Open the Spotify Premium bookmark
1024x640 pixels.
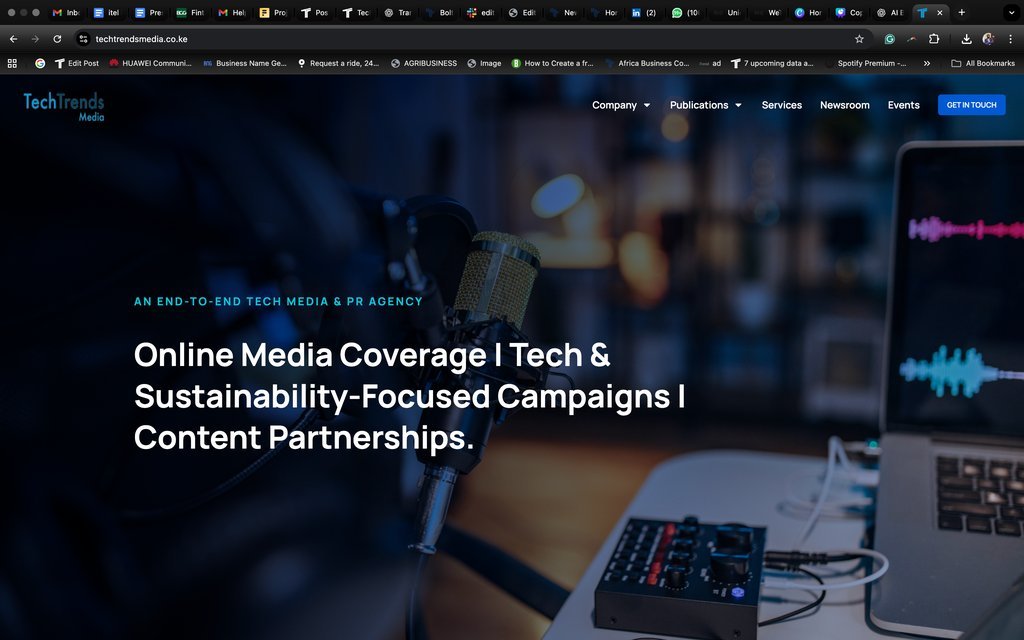click(x=866, y=63)
